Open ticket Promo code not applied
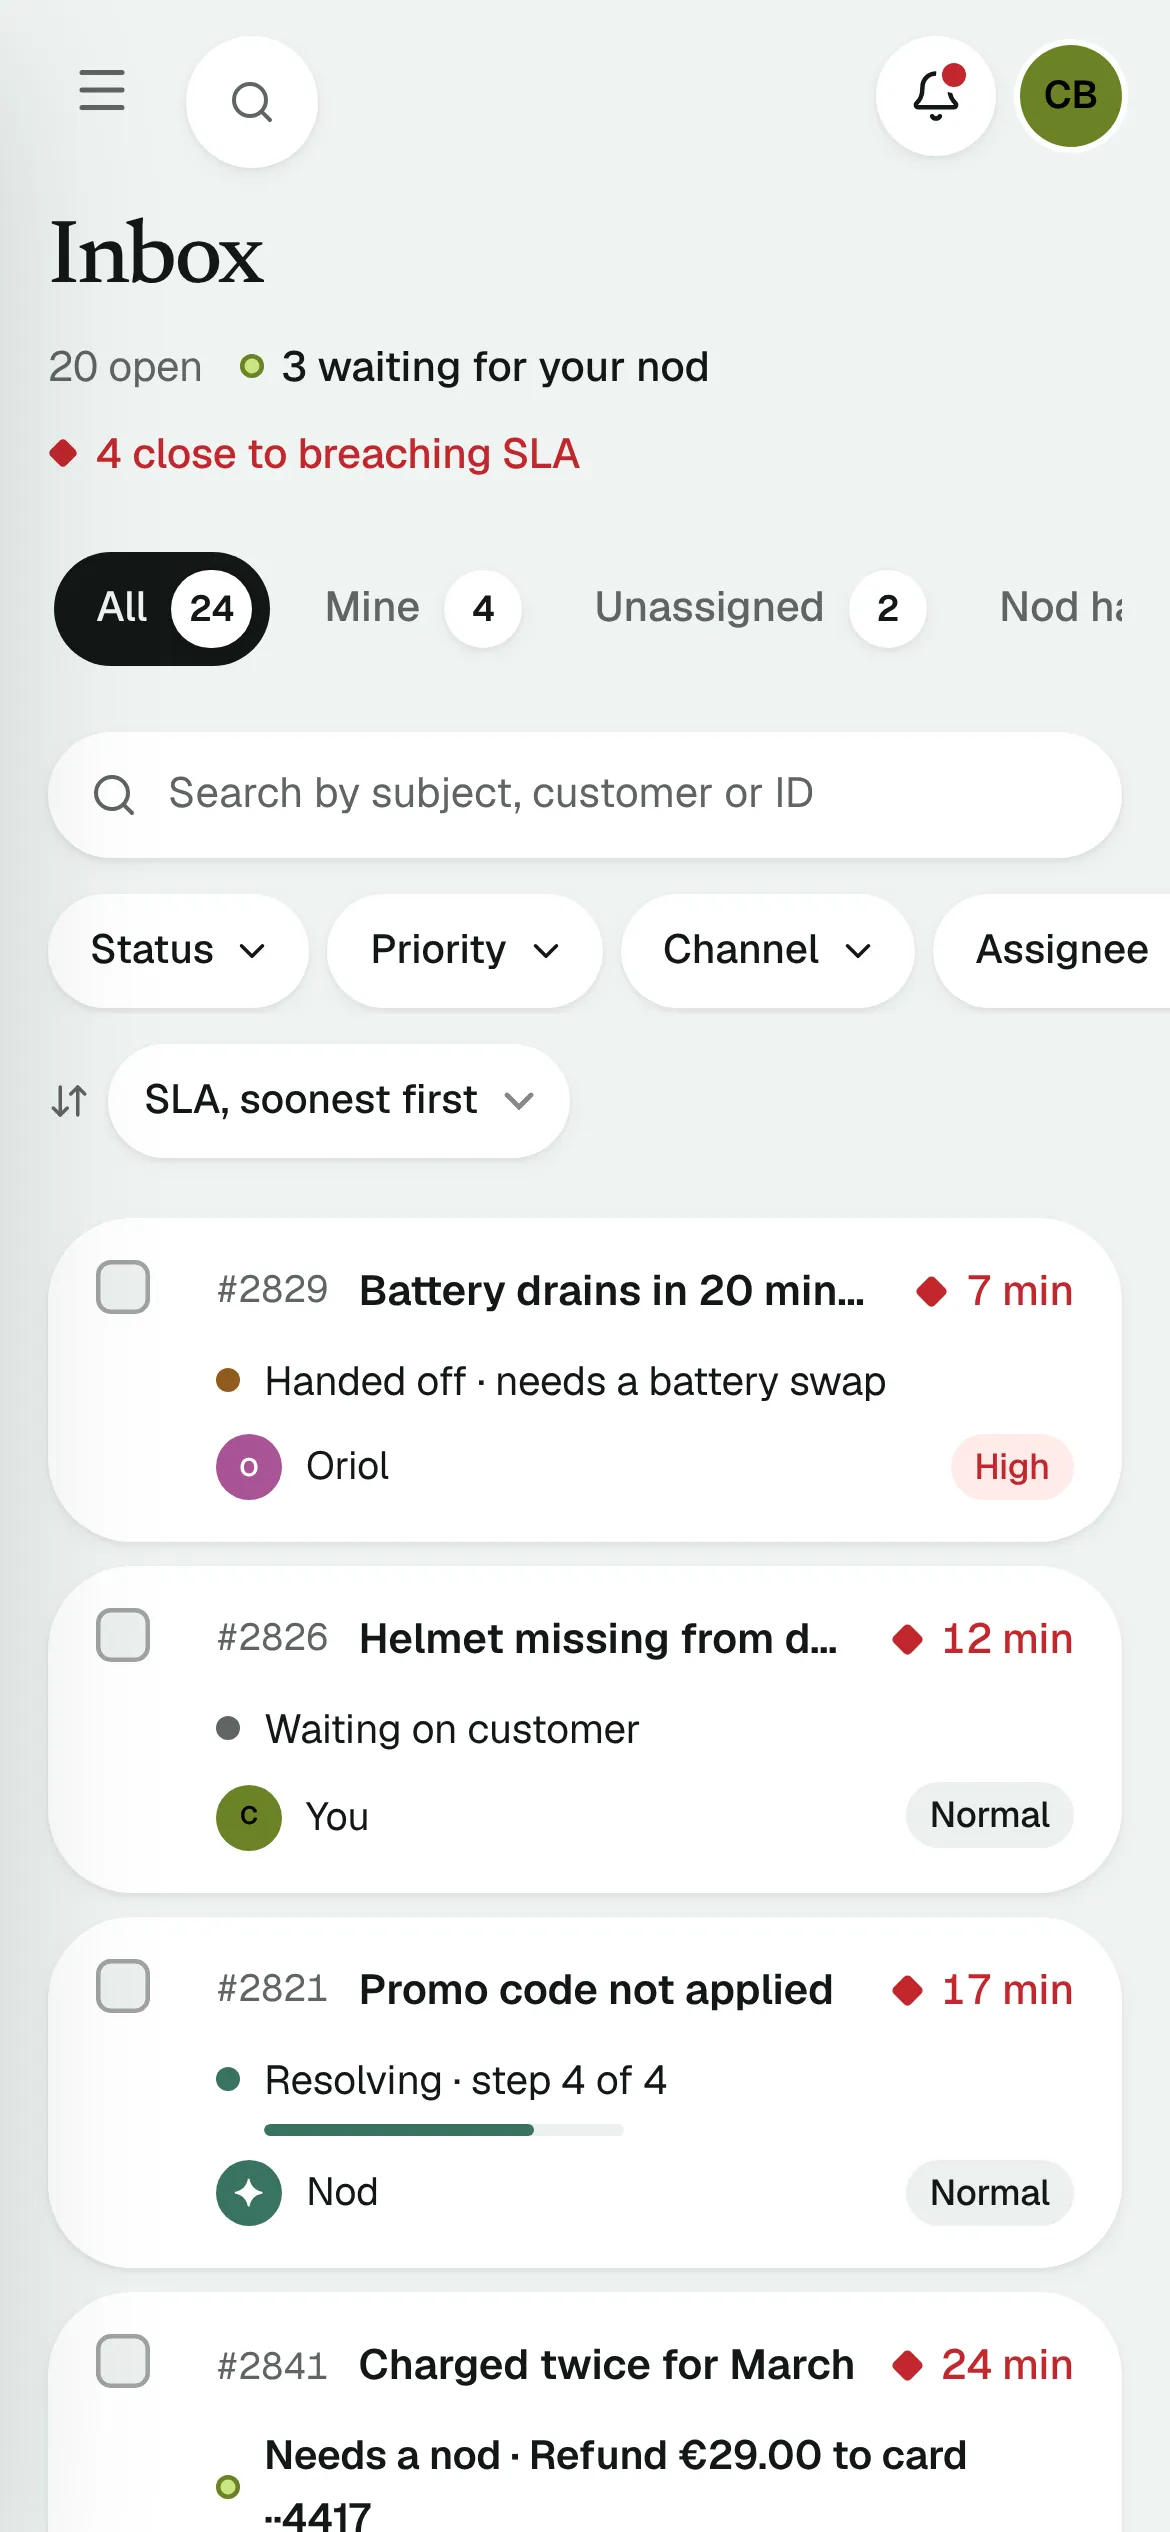 (x=596, y=1990)
